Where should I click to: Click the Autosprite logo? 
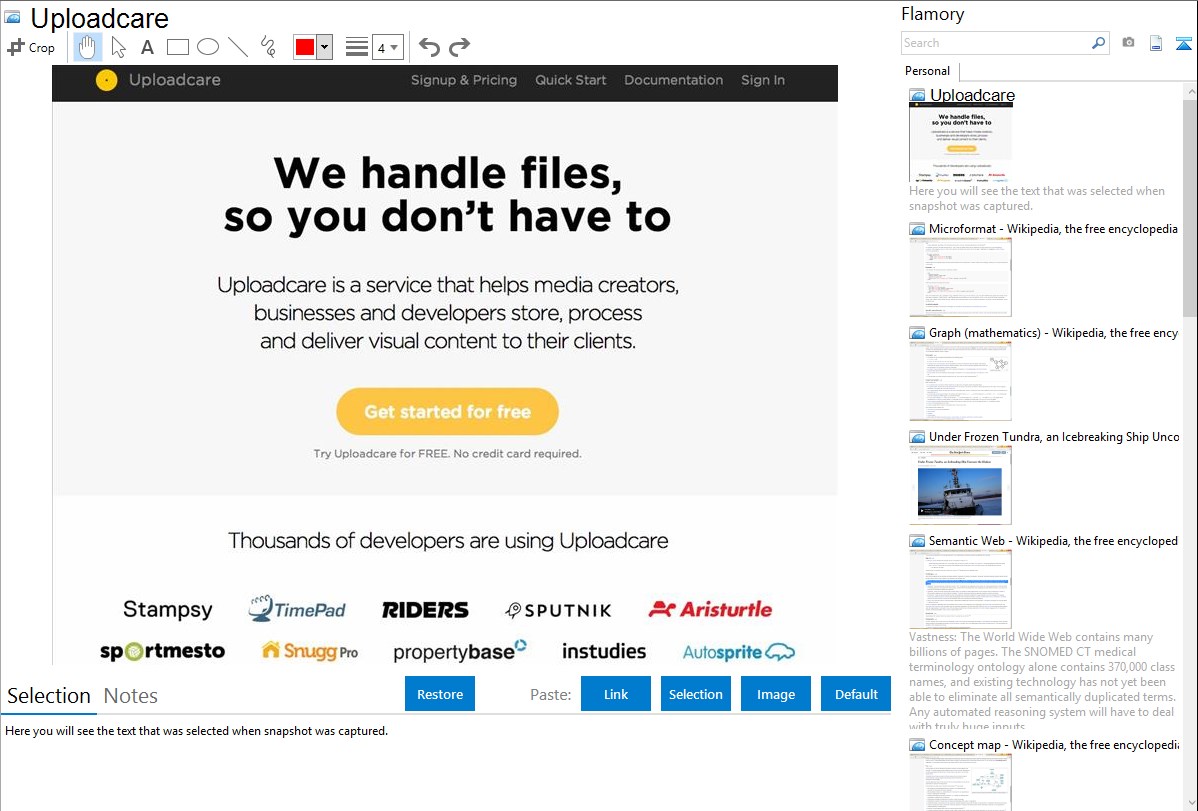[x=739, y=652]
